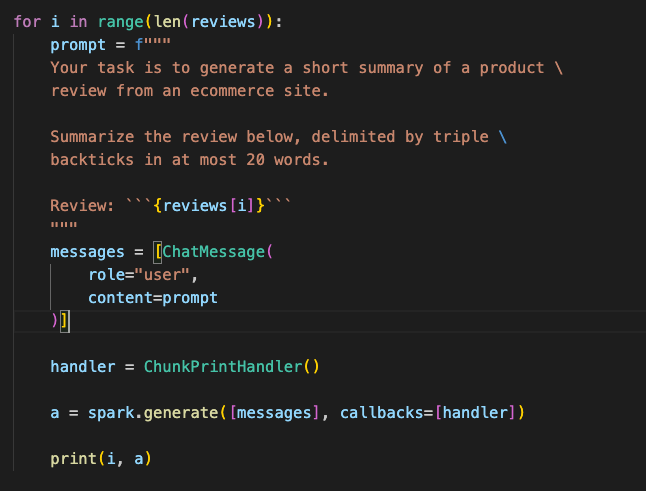Click 'reviews[i]' inside the curly braces

[x=208, y=206]
